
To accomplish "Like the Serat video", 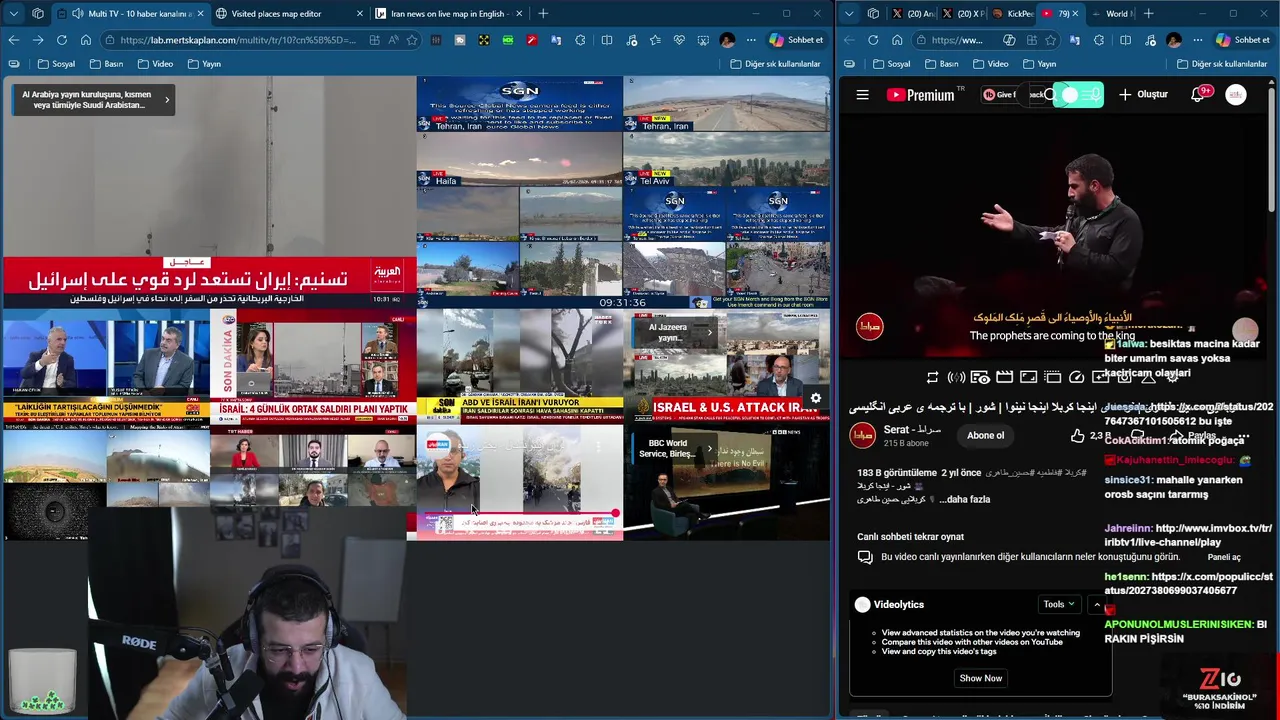I will 1078,435.
